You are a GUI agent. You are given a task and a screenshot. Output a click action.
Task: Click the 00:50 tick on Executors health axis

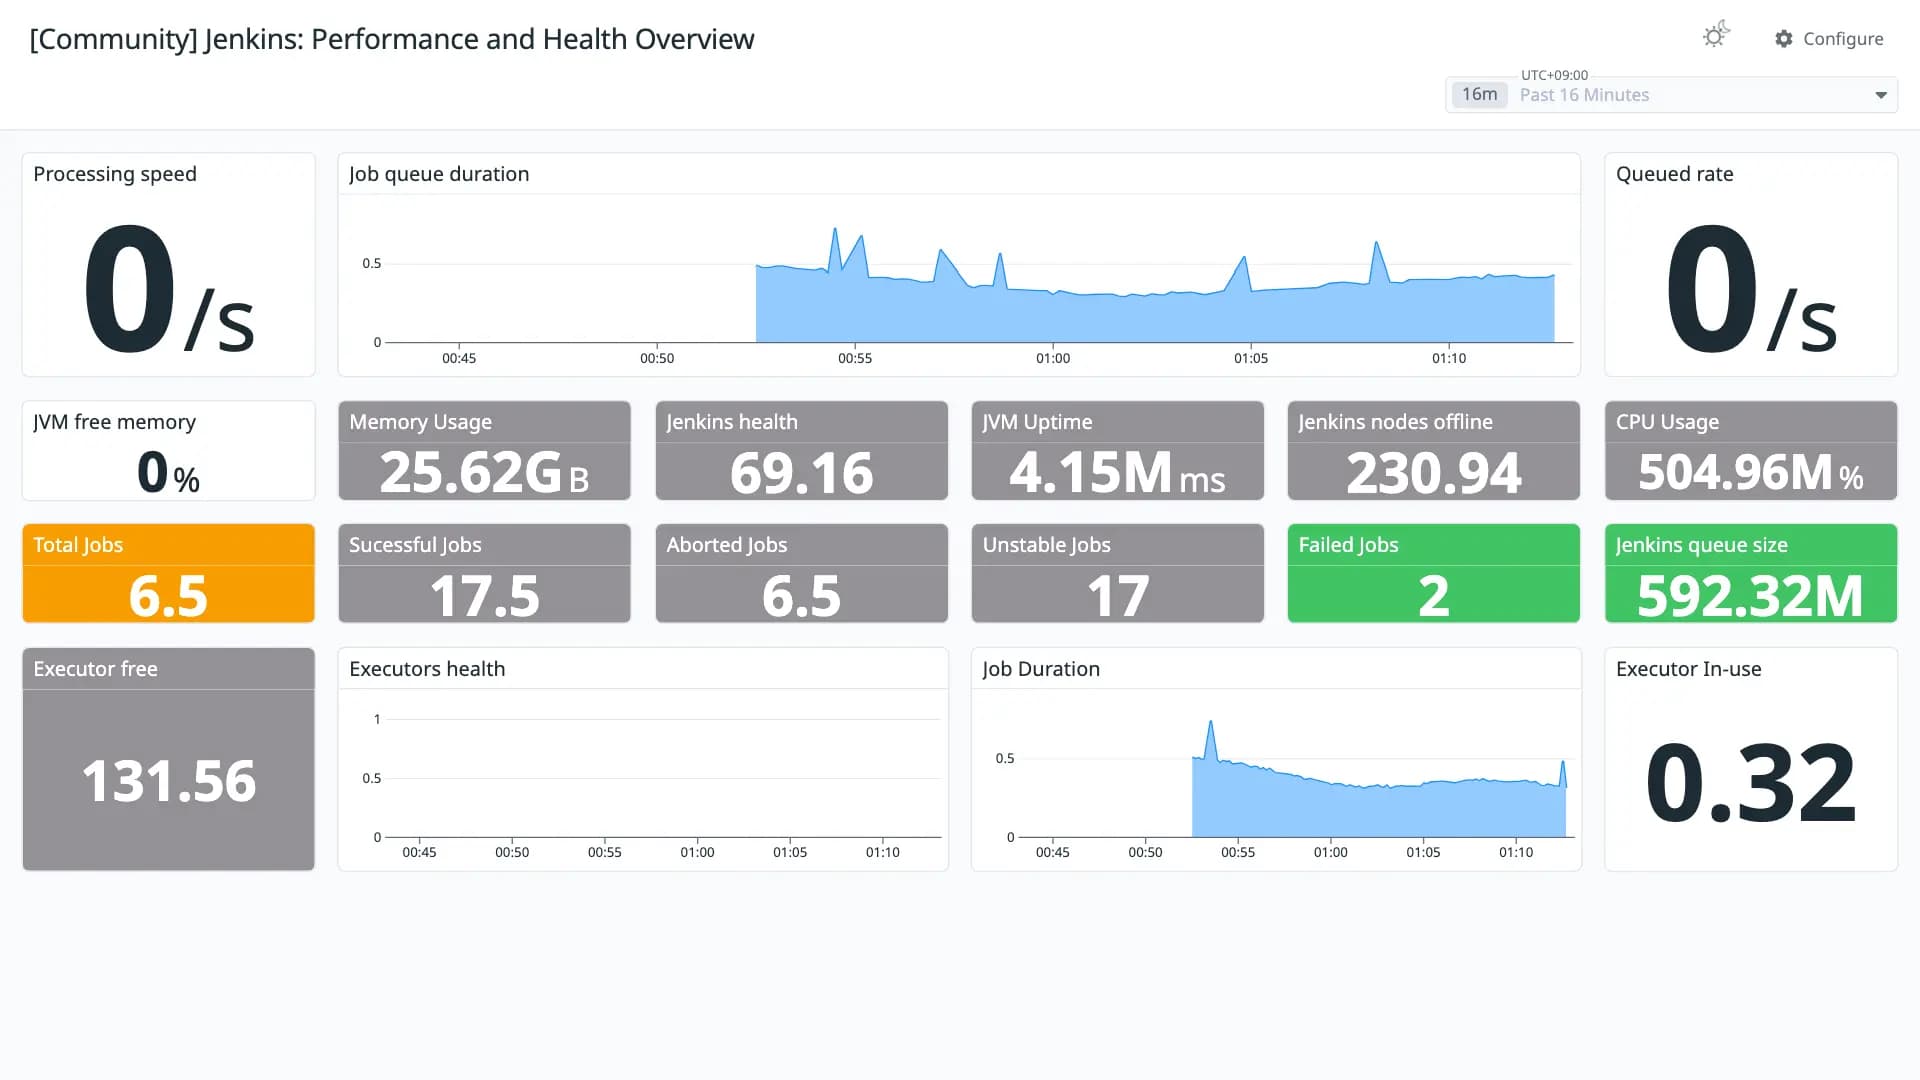tap(512, 852)
